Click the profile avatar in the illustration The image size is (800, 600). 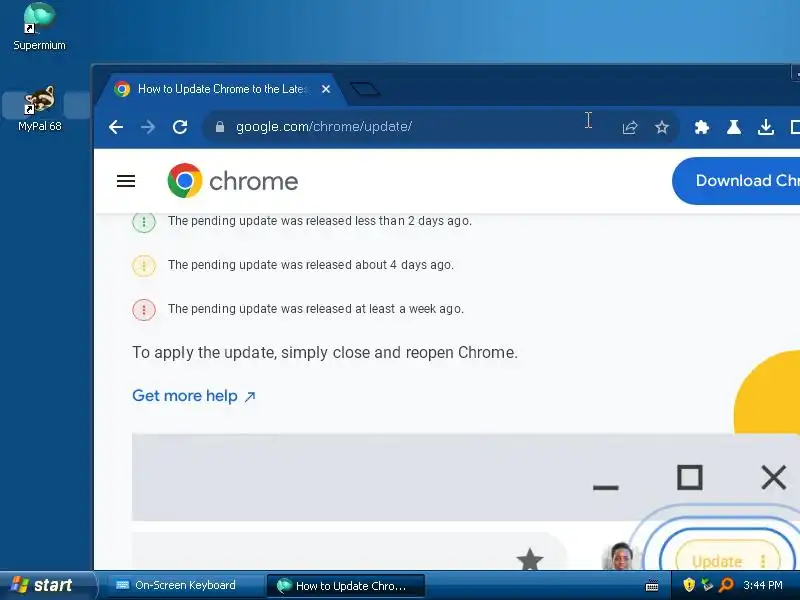point(620,556)
